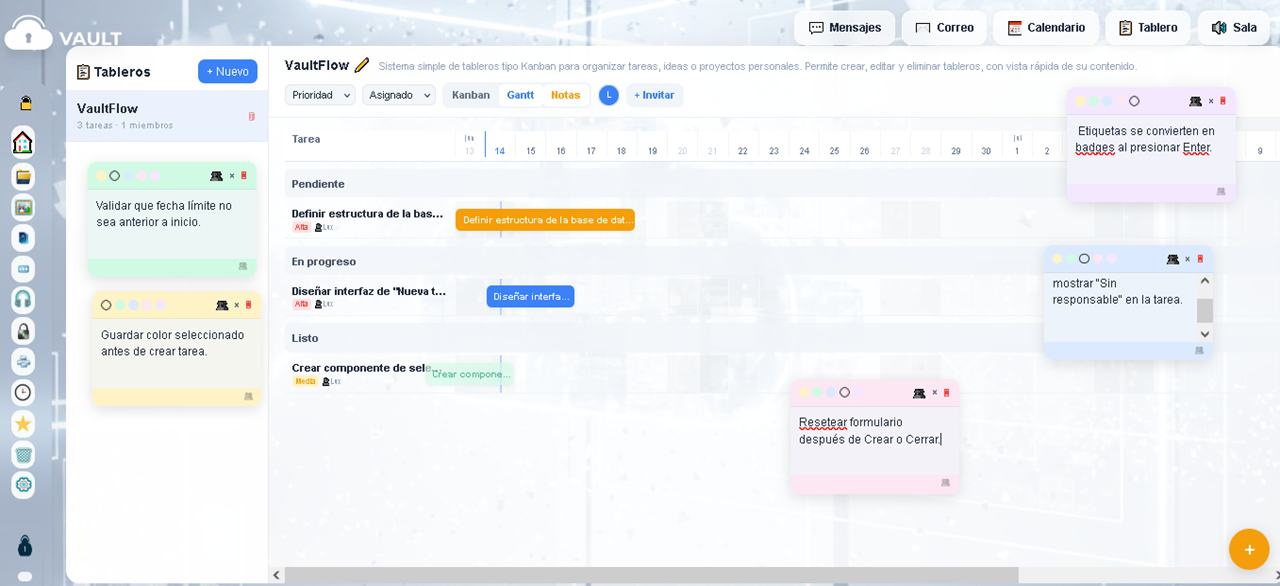This screenshot has height=586, width=1280.
Task: Click the "+ Invitar" button
Action: pyautogui.click(x=654, y=95)
